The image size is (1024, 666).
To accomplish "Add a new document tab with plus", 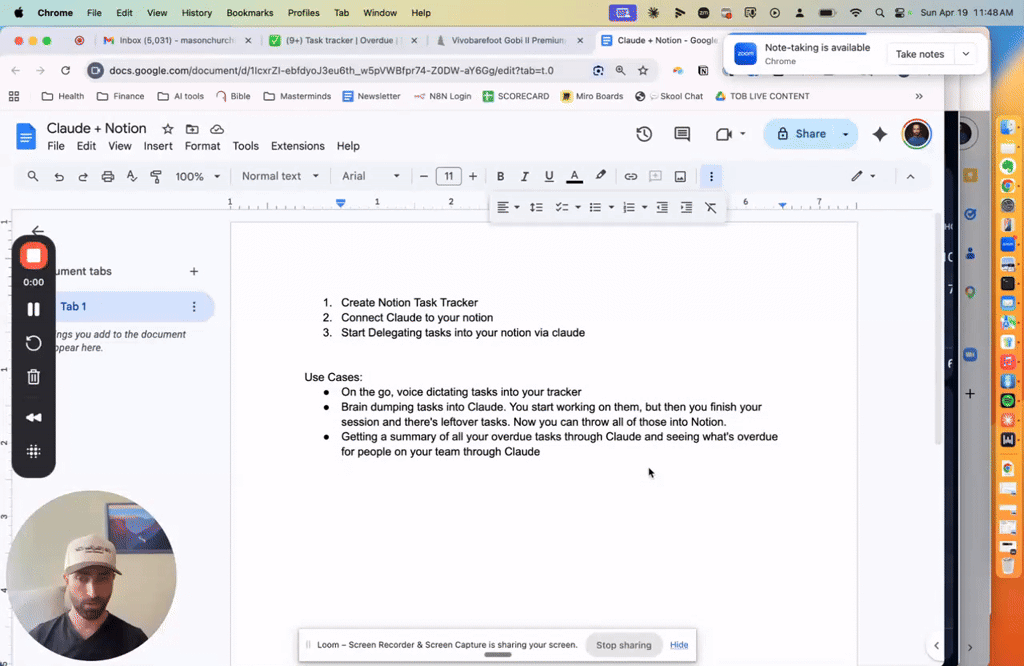I will coord(194,272).
